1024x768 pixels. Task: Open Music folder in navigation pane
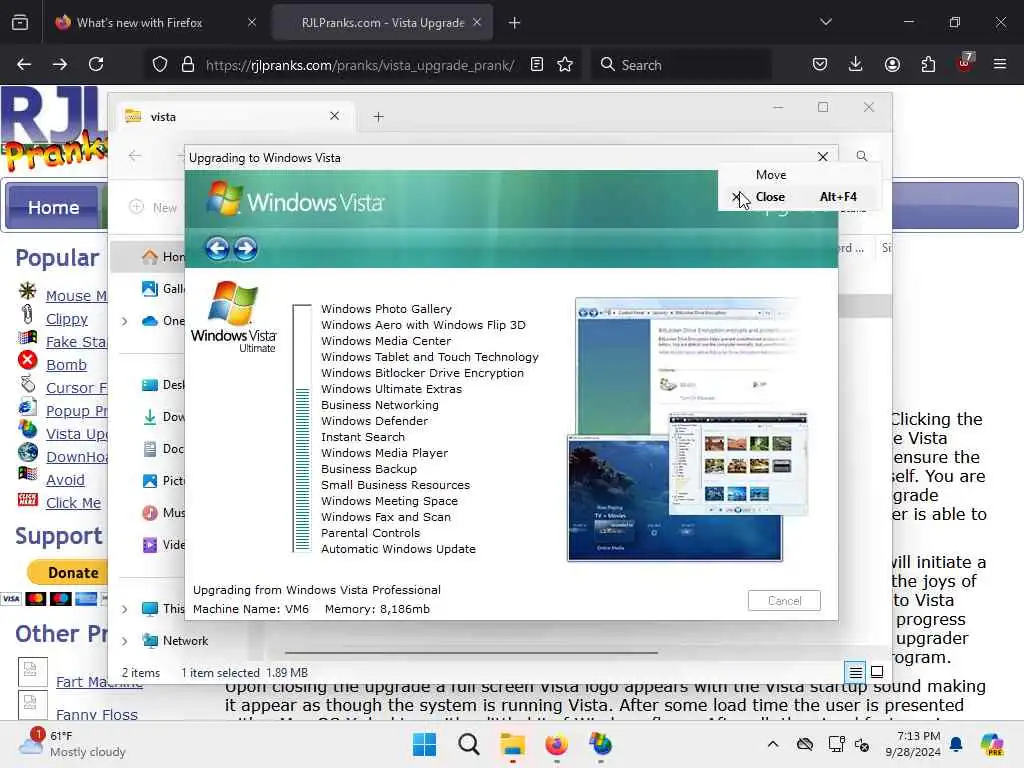(163, 513)
